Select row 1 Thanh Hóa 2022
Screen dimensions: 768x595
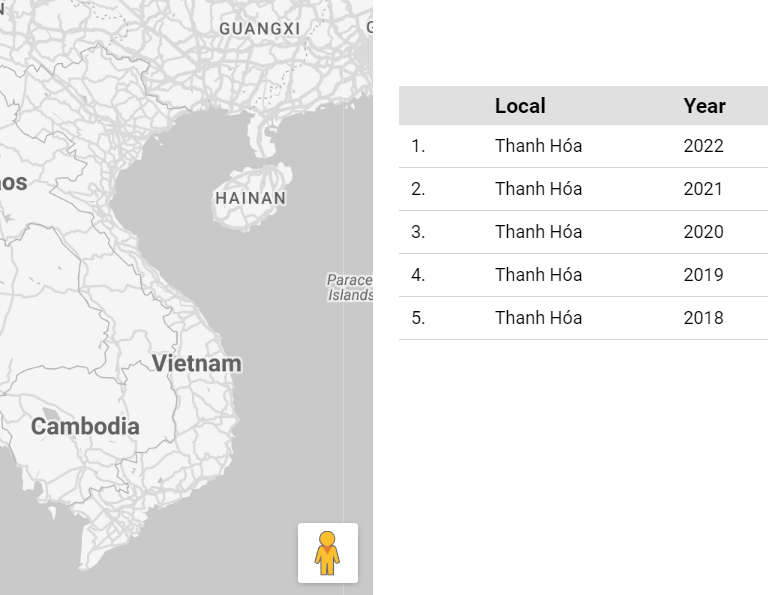tap(538, 146)
